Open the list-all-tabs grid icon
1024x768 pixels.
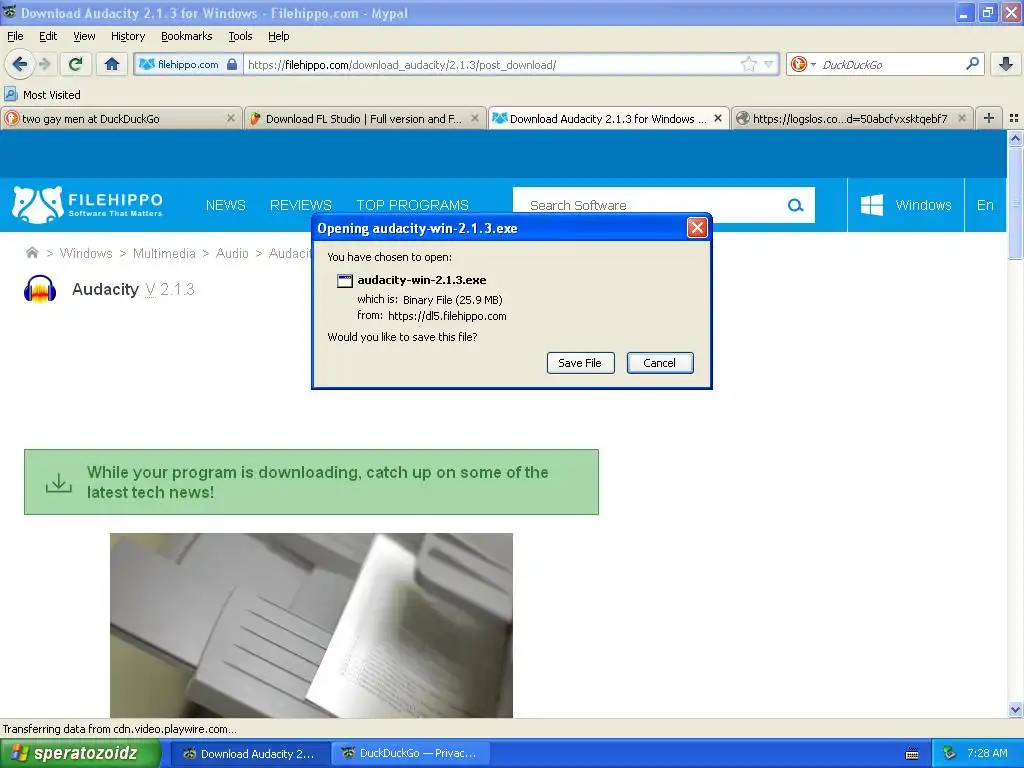[1014, 118]
